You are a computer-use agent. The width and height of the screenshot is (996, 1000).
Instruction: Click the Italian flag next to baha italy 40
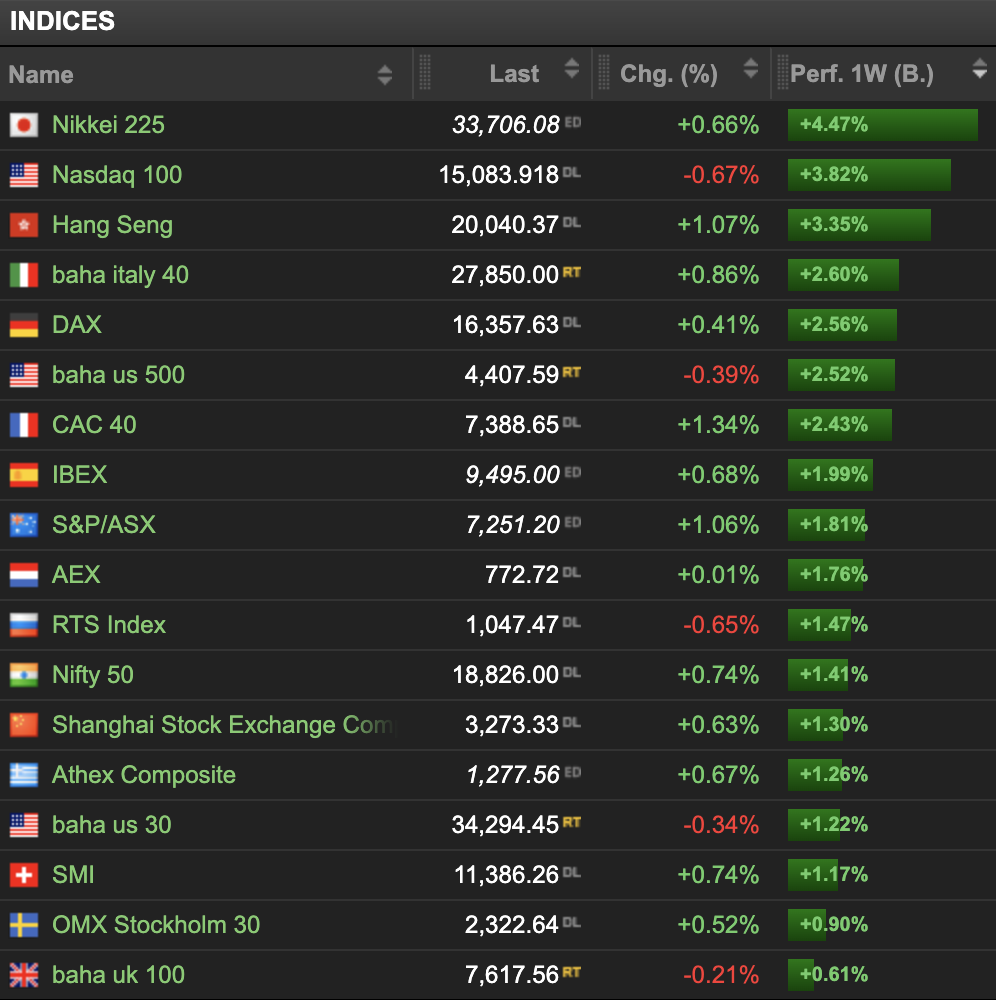[x=24, y=275]
